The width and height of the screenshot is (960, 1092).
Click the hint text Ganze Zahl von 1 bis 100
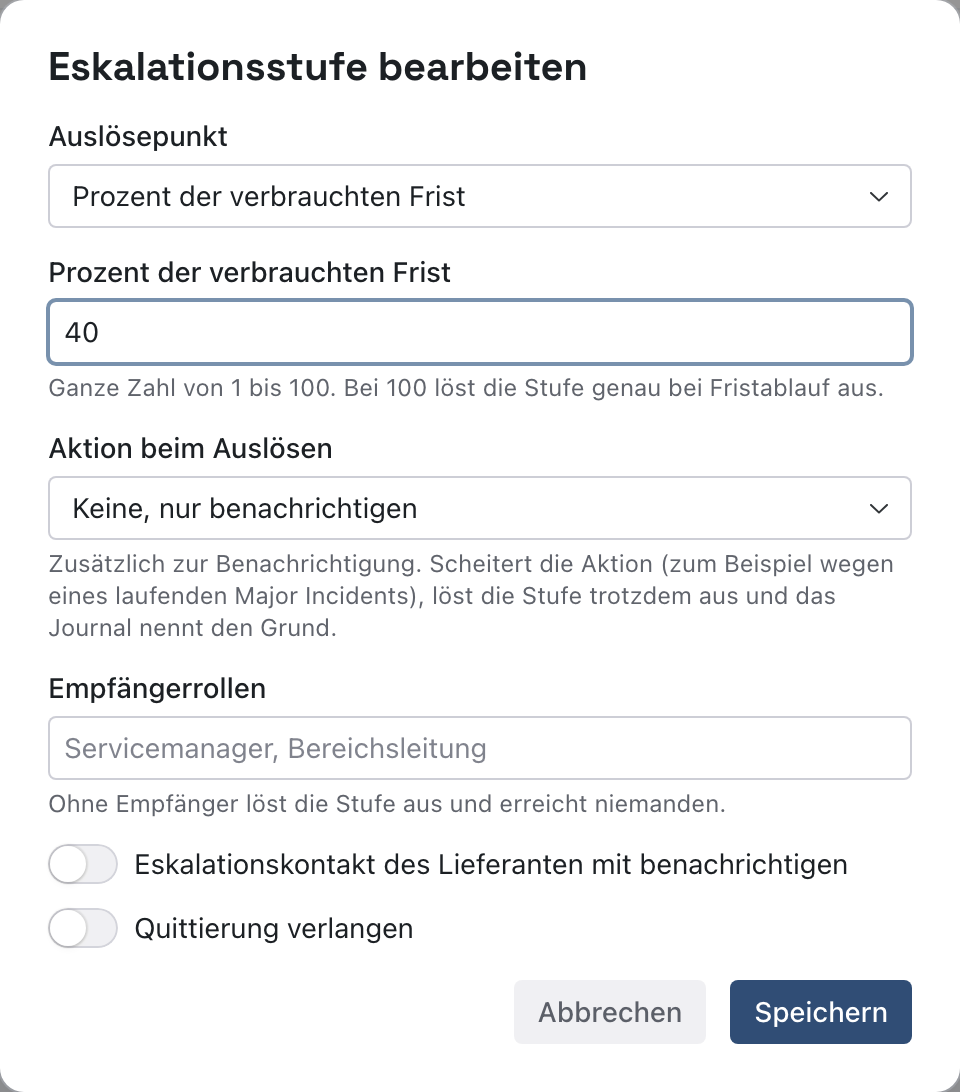tap(466, 388)
